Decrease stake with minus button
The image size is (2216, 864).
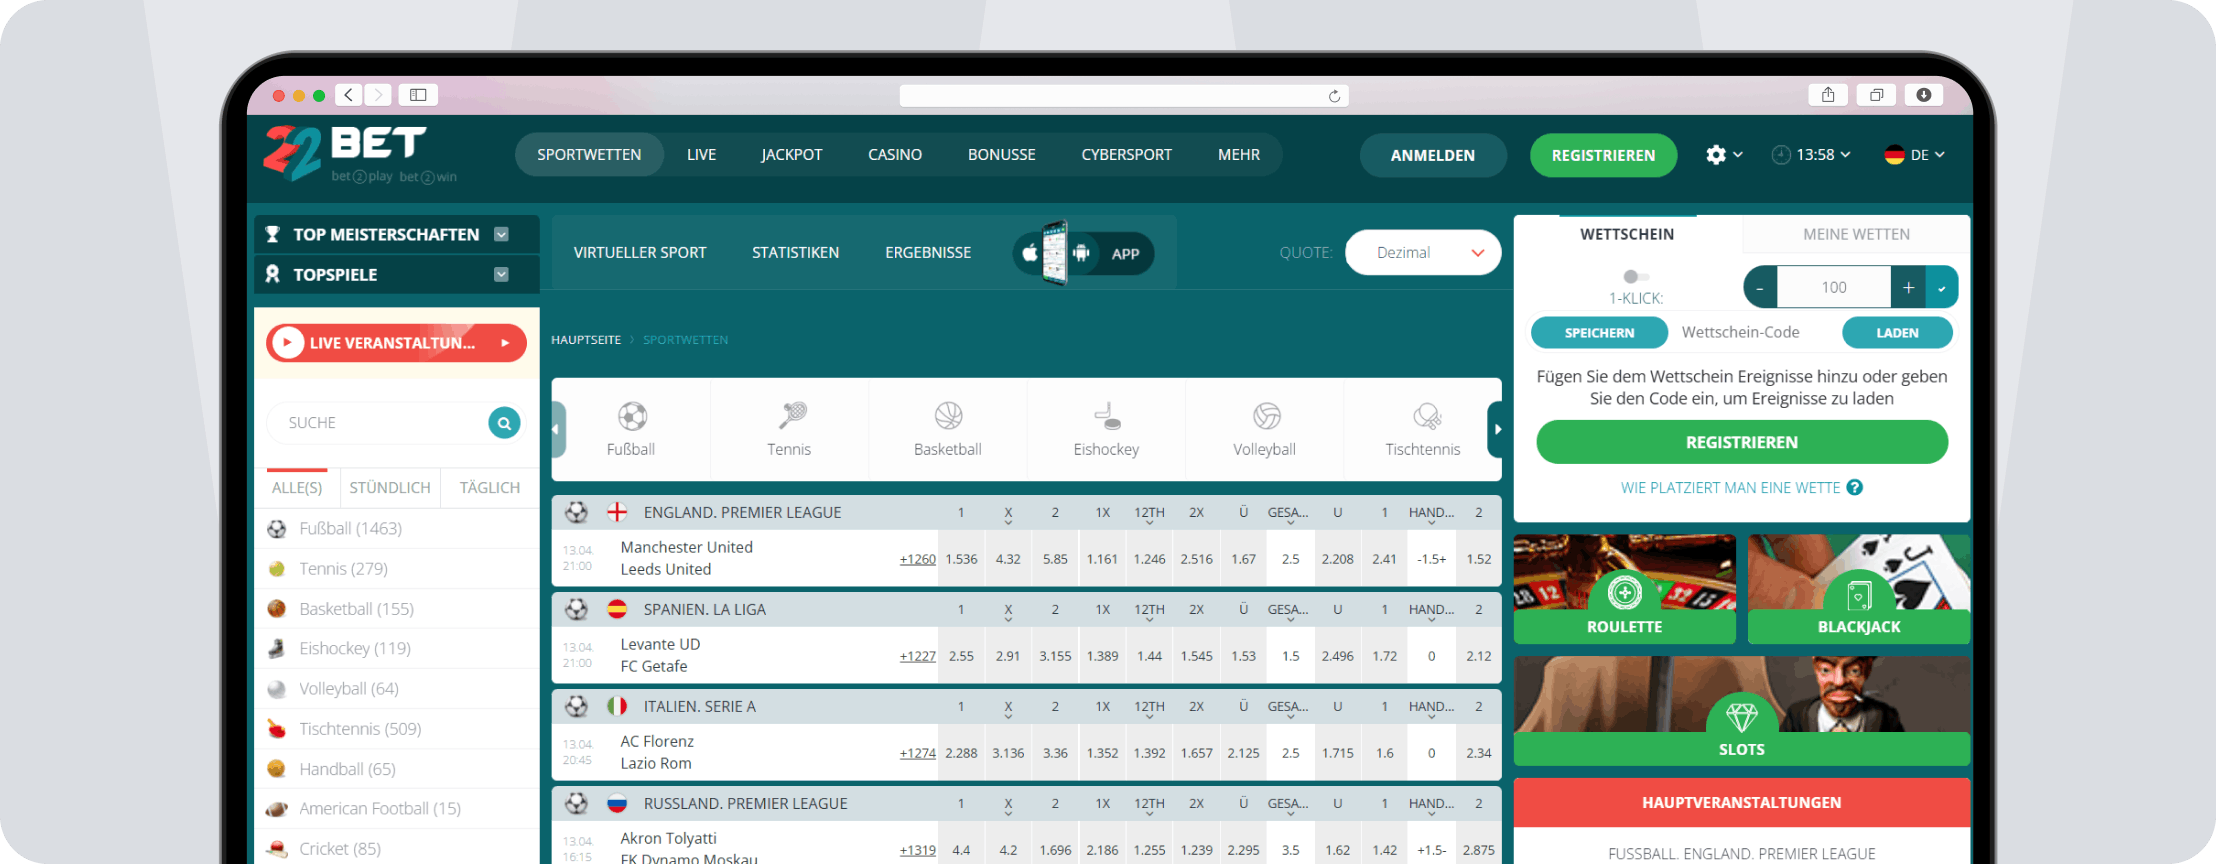point(1760,288)
